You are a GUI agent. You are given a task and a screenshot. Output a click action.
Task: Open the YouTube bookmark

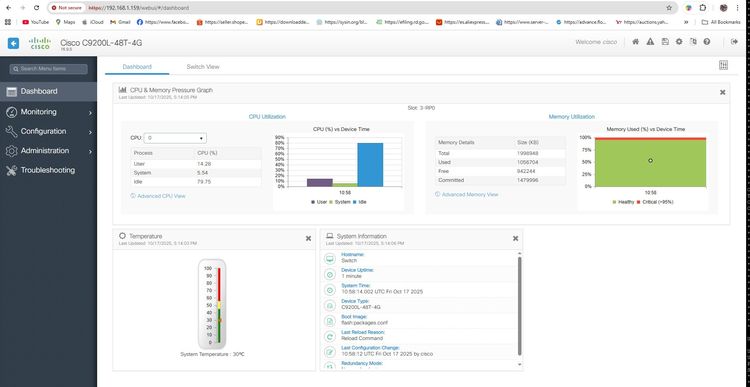coord(36,22)
